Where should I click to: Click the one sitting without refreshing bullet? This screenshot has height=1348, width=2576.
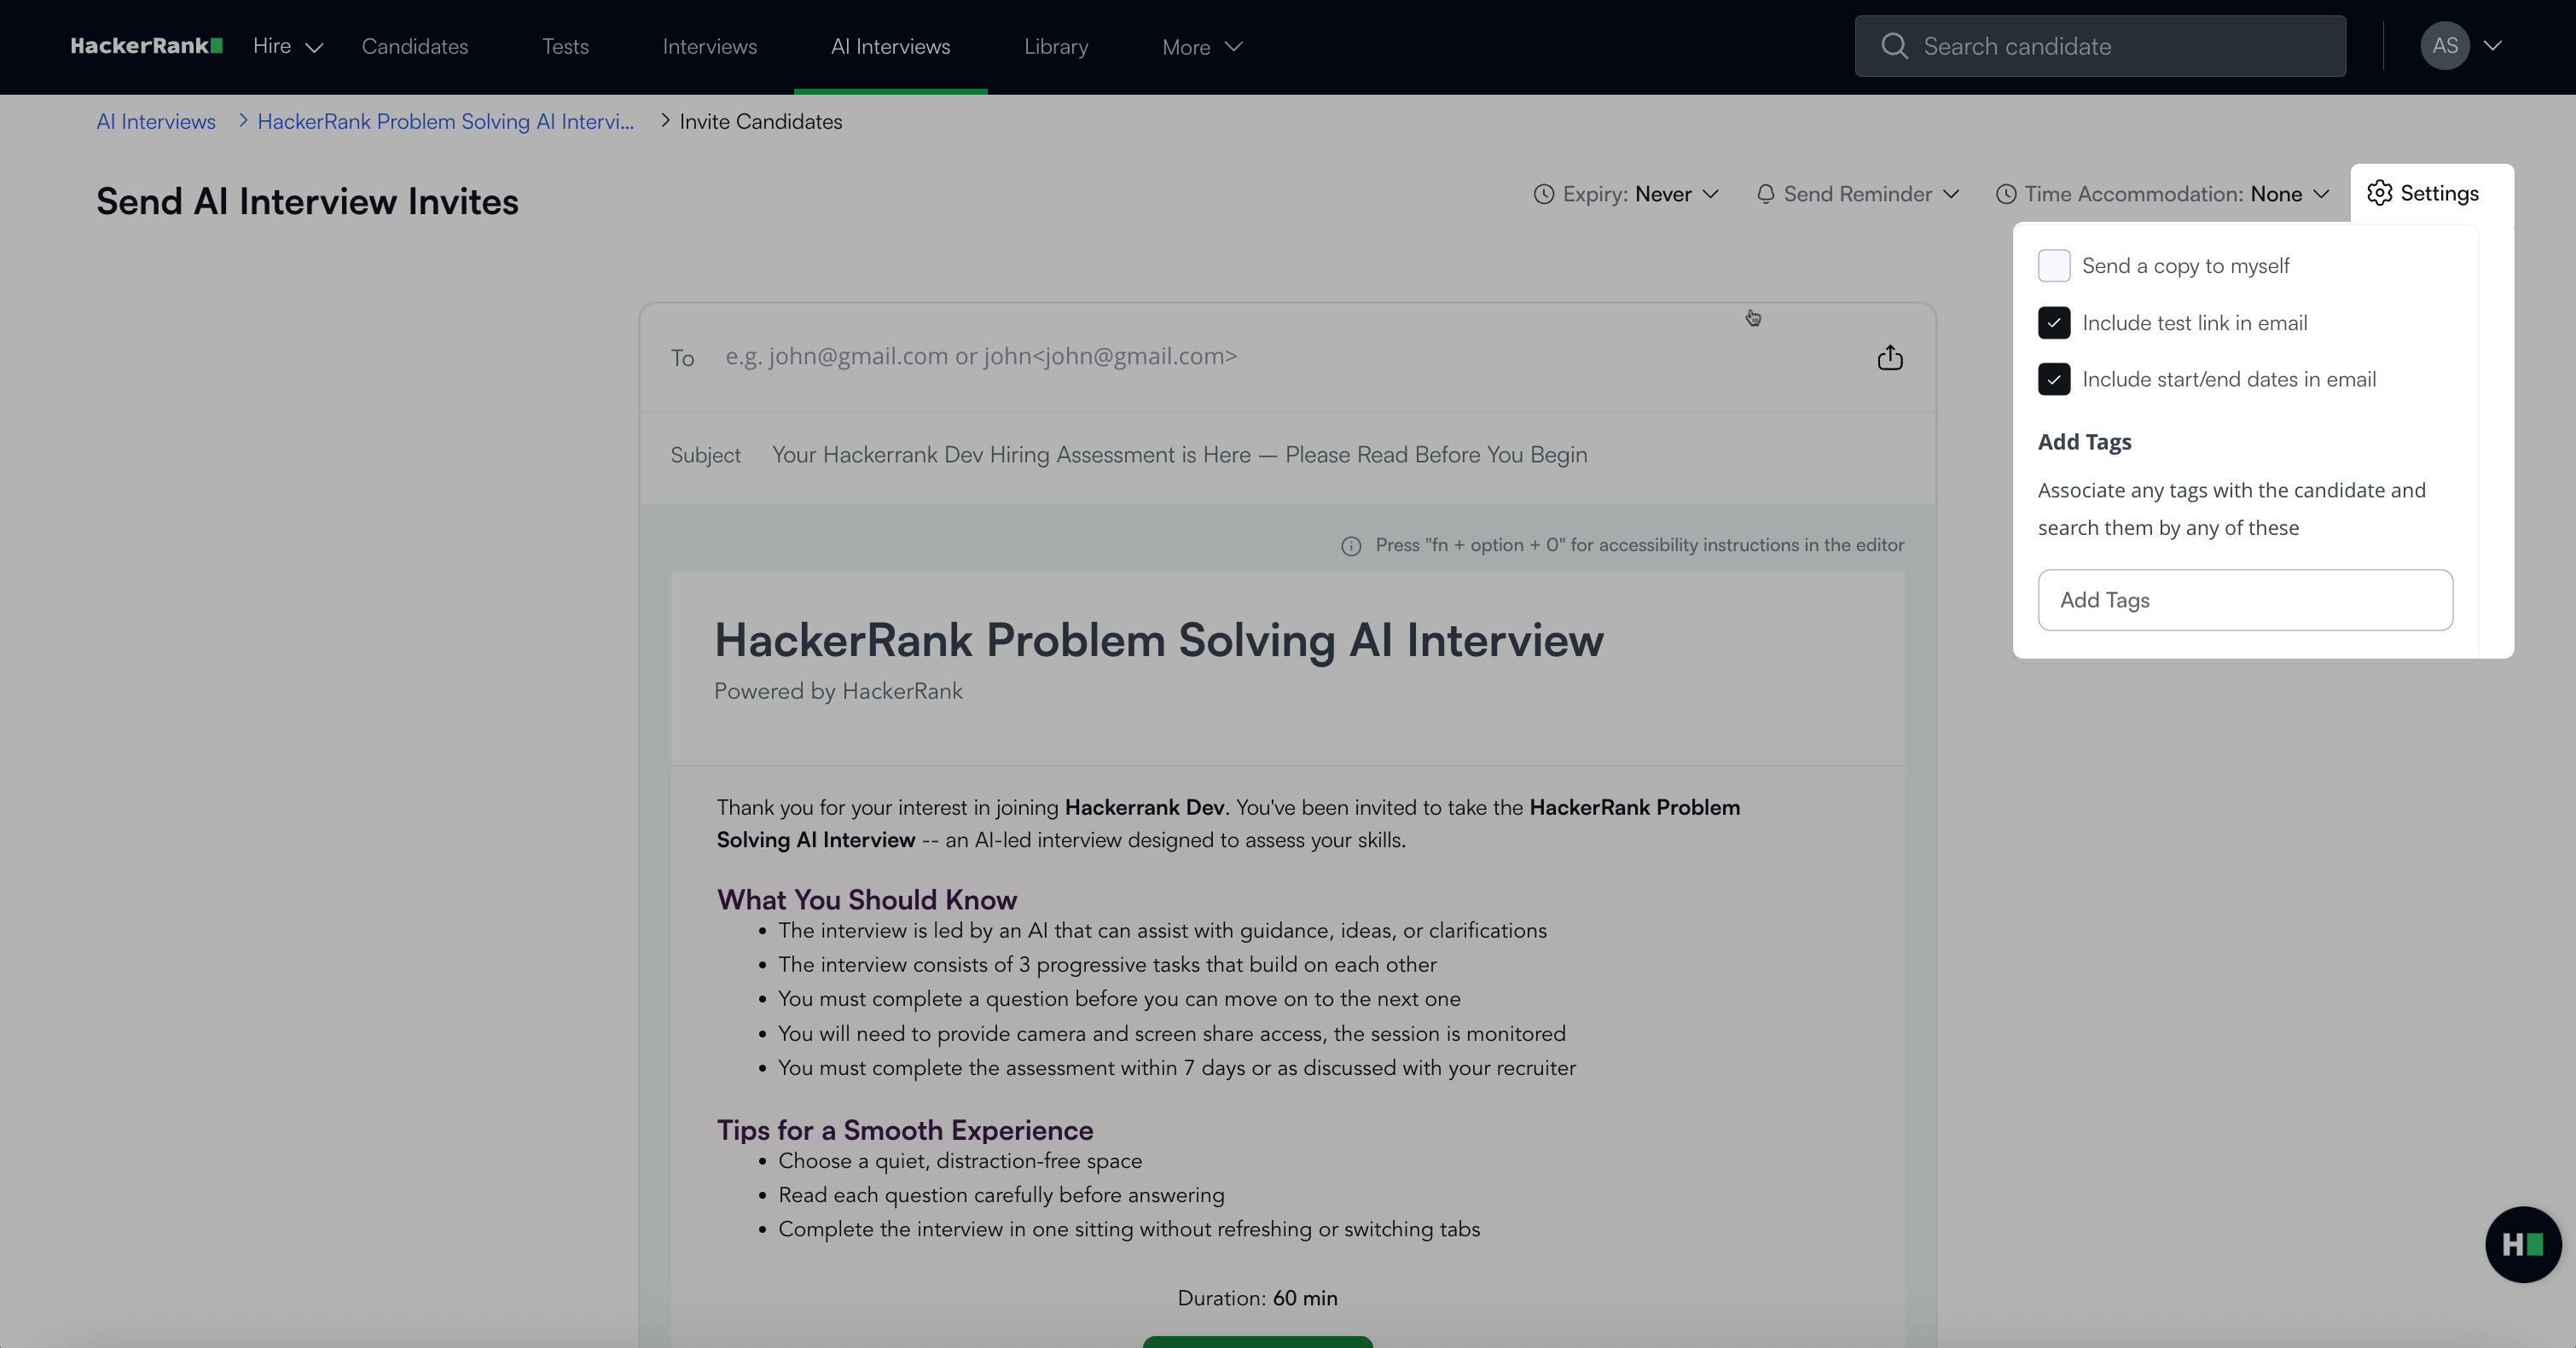click(1129, 1229)
